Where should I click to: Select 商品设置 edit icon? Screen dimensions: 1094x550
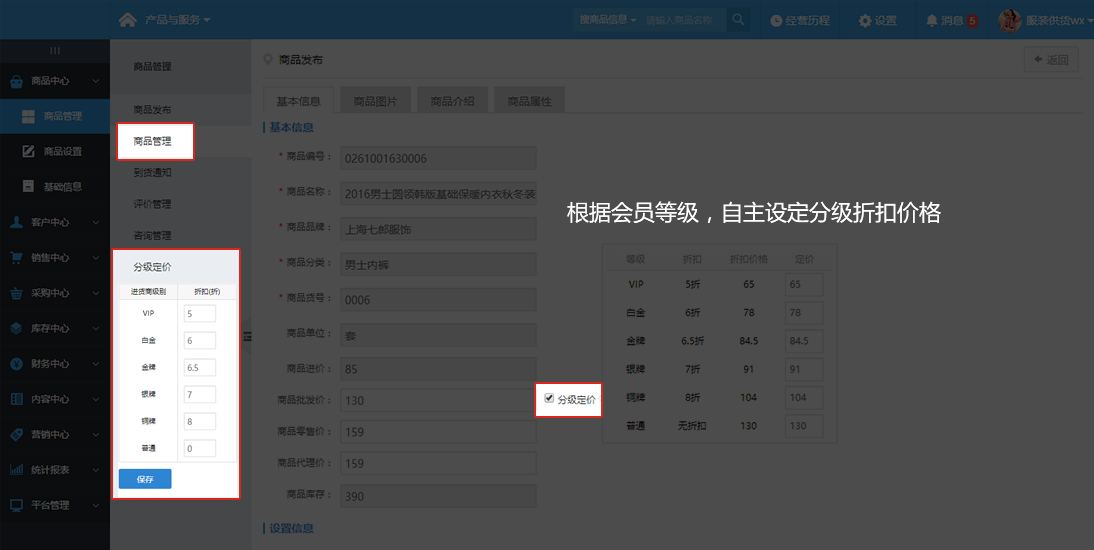click(29, 151)
